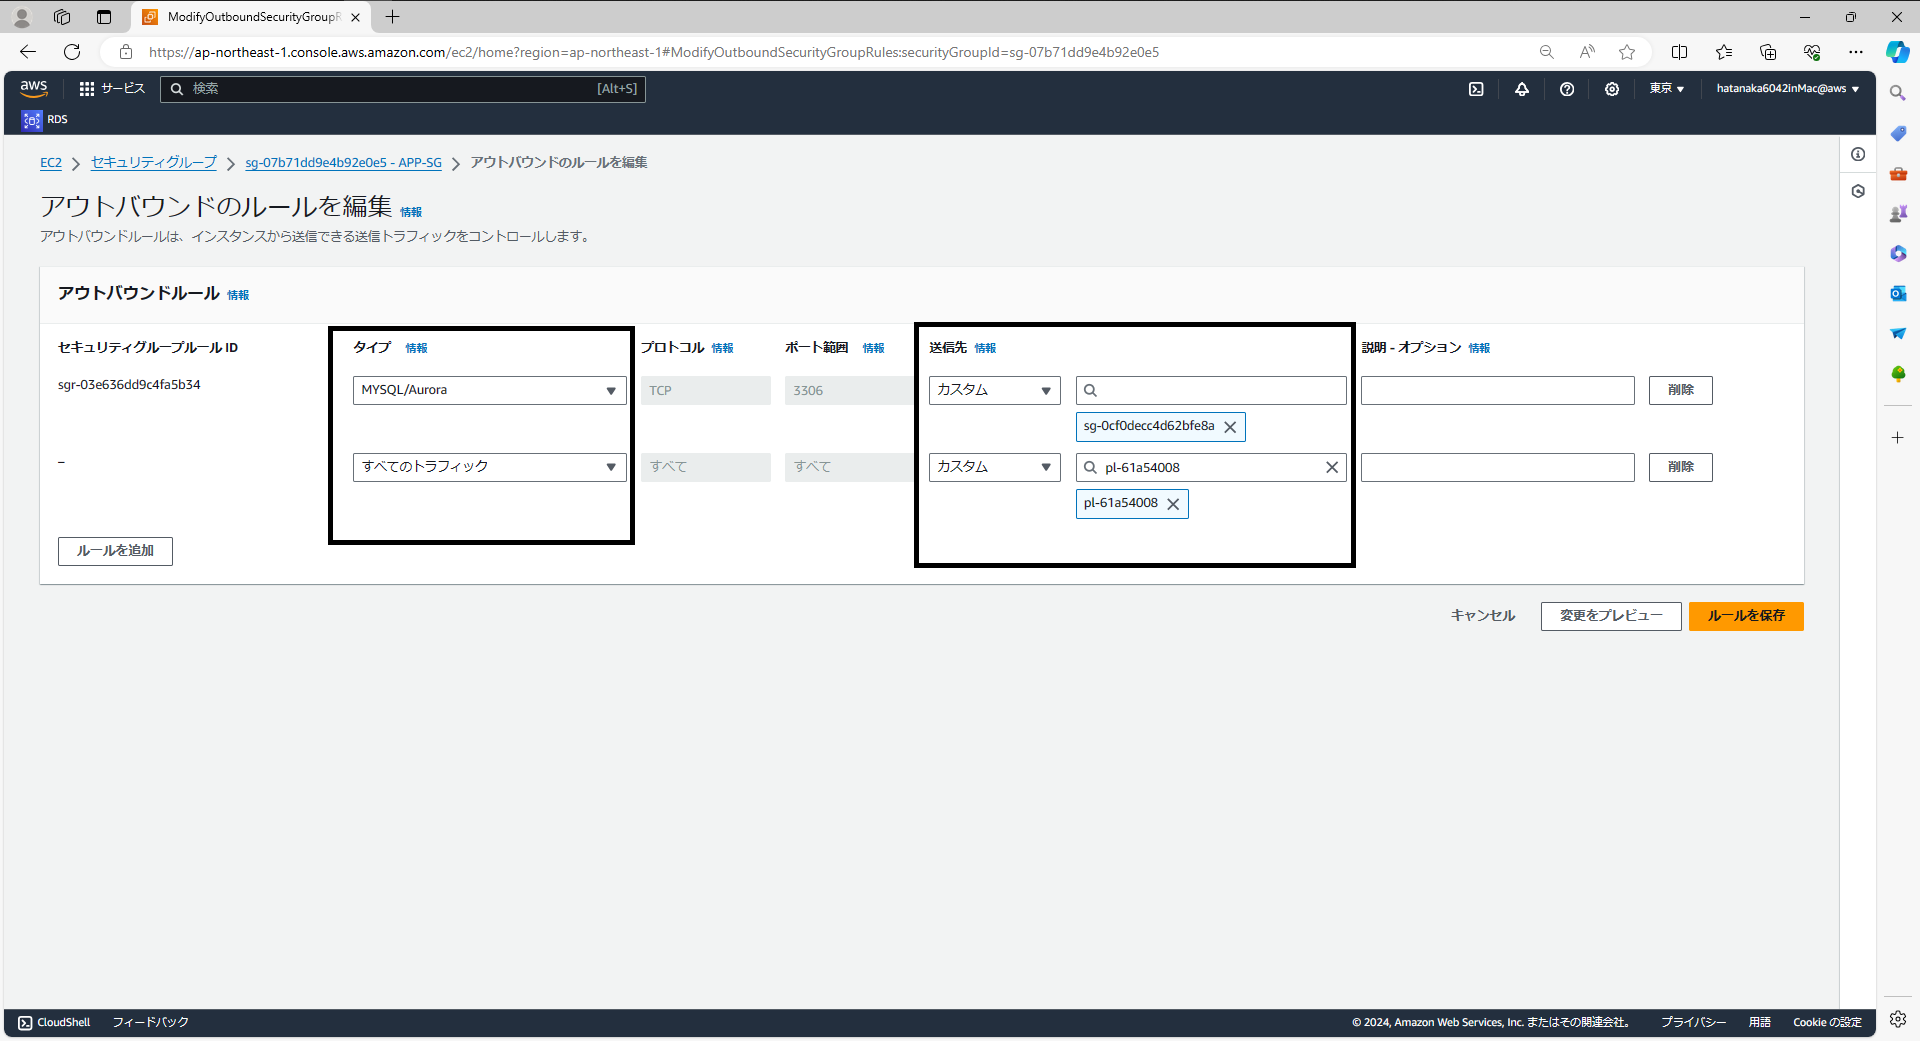Open the notifications bell

pyautogui.click(x=1522, y=89)
